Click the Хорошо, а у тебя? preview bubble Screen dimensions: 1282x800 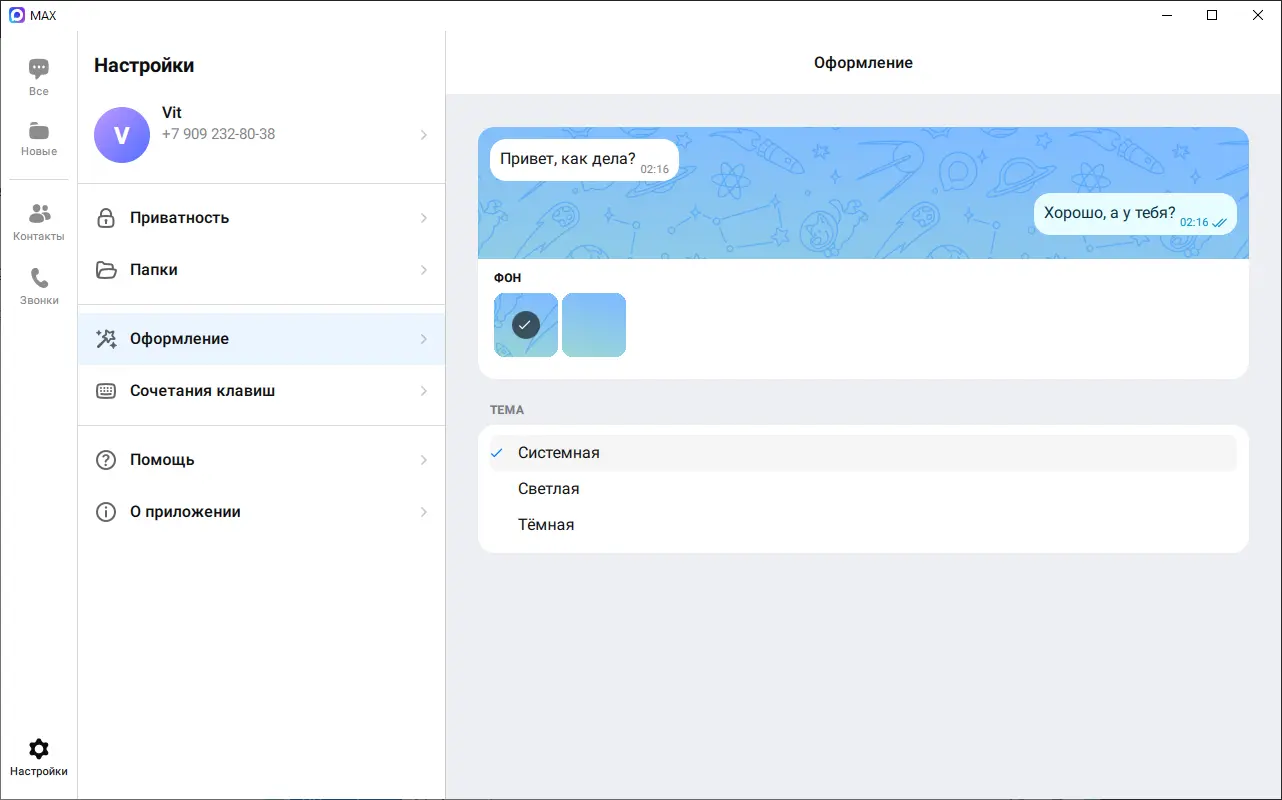coord(1135,214)
